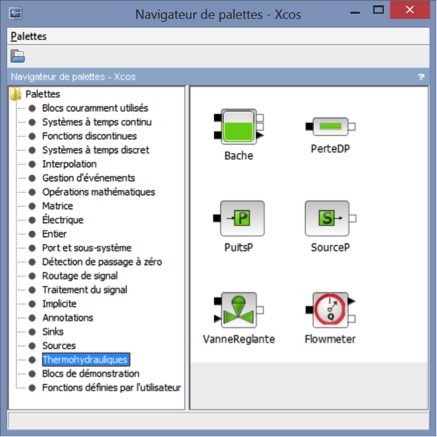Pick the PuitsP pressure sink block

coord(239,218)
